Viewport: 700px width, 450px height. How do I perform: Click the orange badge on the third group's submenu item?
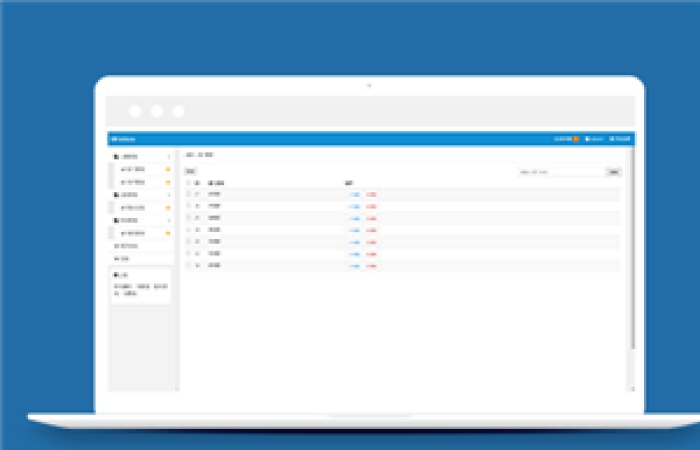[x=168, y=233]
